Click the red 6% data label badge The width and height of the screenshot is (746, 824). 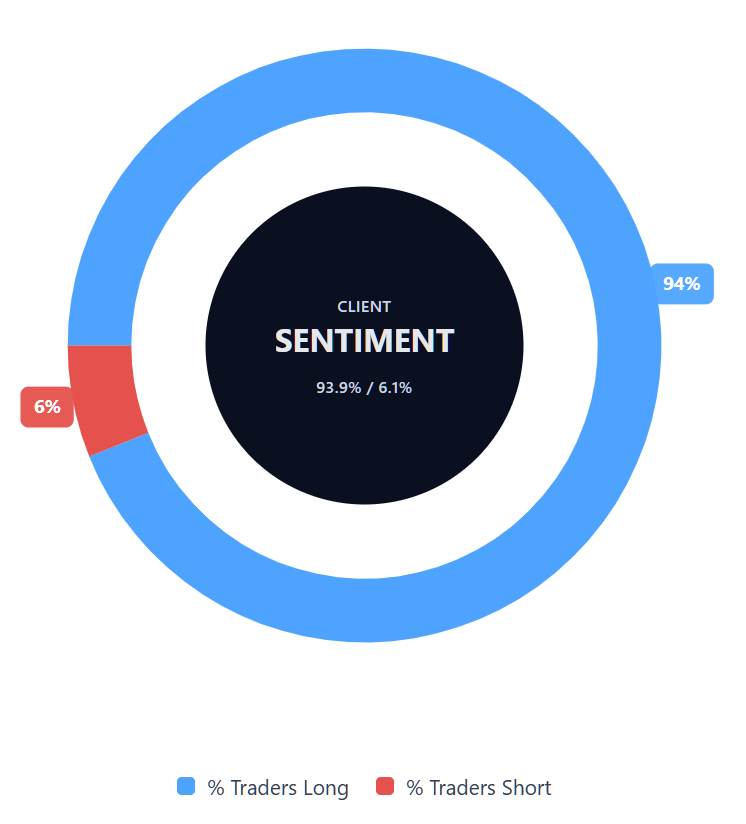point(47,407)
